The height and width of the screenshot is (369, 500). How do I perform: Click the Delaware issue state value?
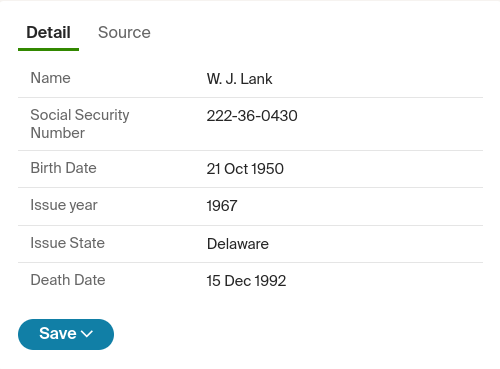tap(238, 244)
